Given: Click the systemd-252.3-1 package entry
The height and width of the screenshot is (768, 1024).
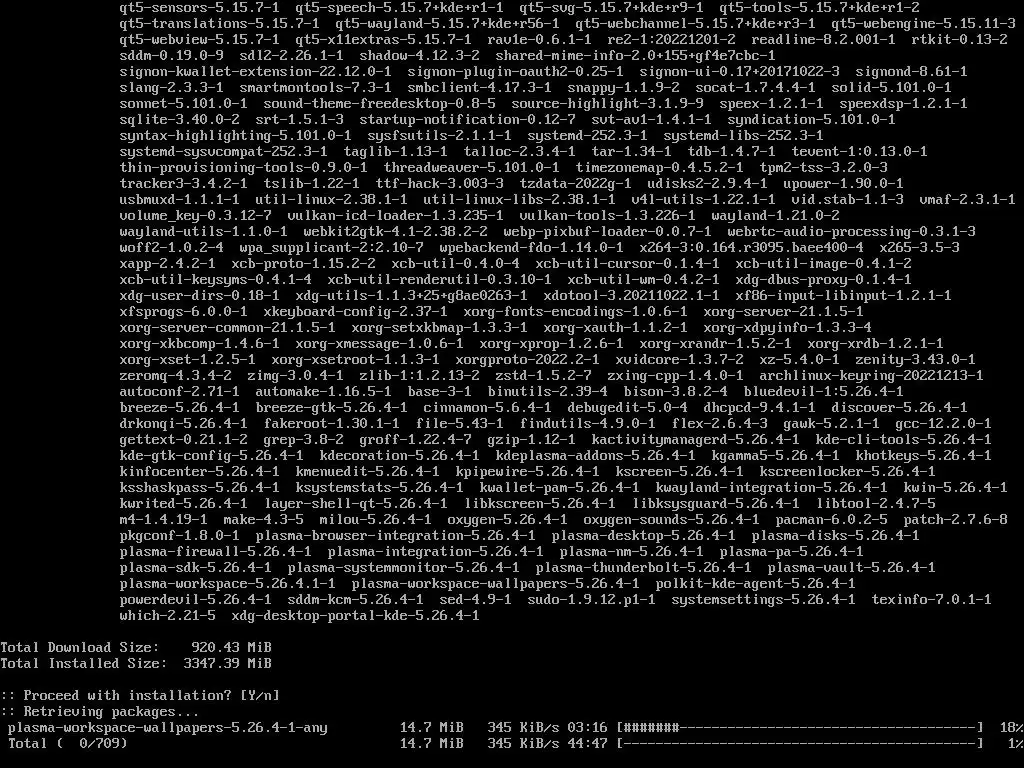Looking at the screenshot, I should click(x=587, y=135).
